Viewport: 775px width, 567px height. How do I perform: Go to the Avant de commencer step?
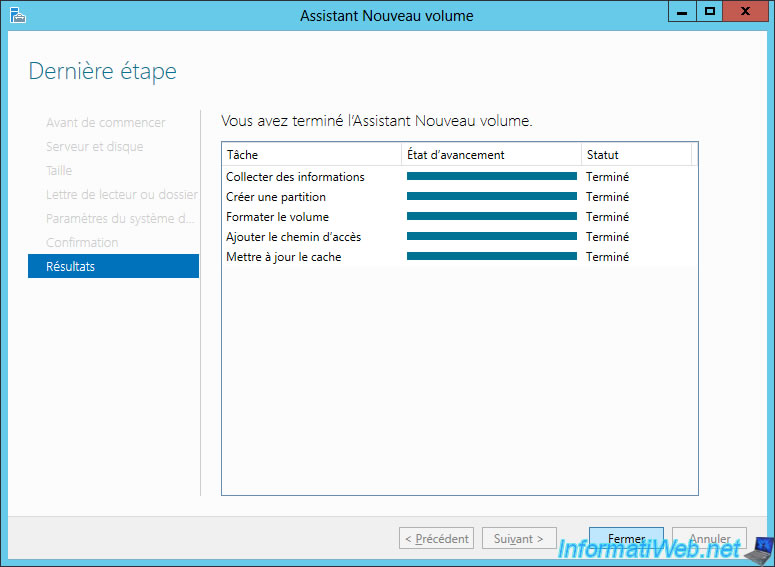tap(105, 122)
